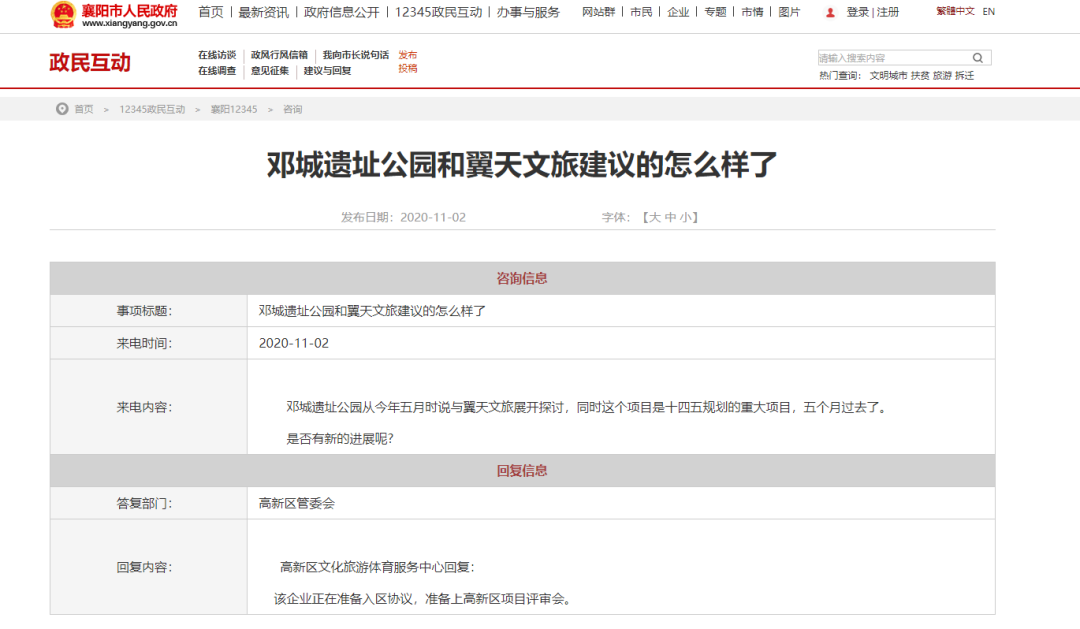The height and width of the screenshot is (629, 1080).
Task: Open 12345政民互动 in top navigation
Action: (440, 12)
